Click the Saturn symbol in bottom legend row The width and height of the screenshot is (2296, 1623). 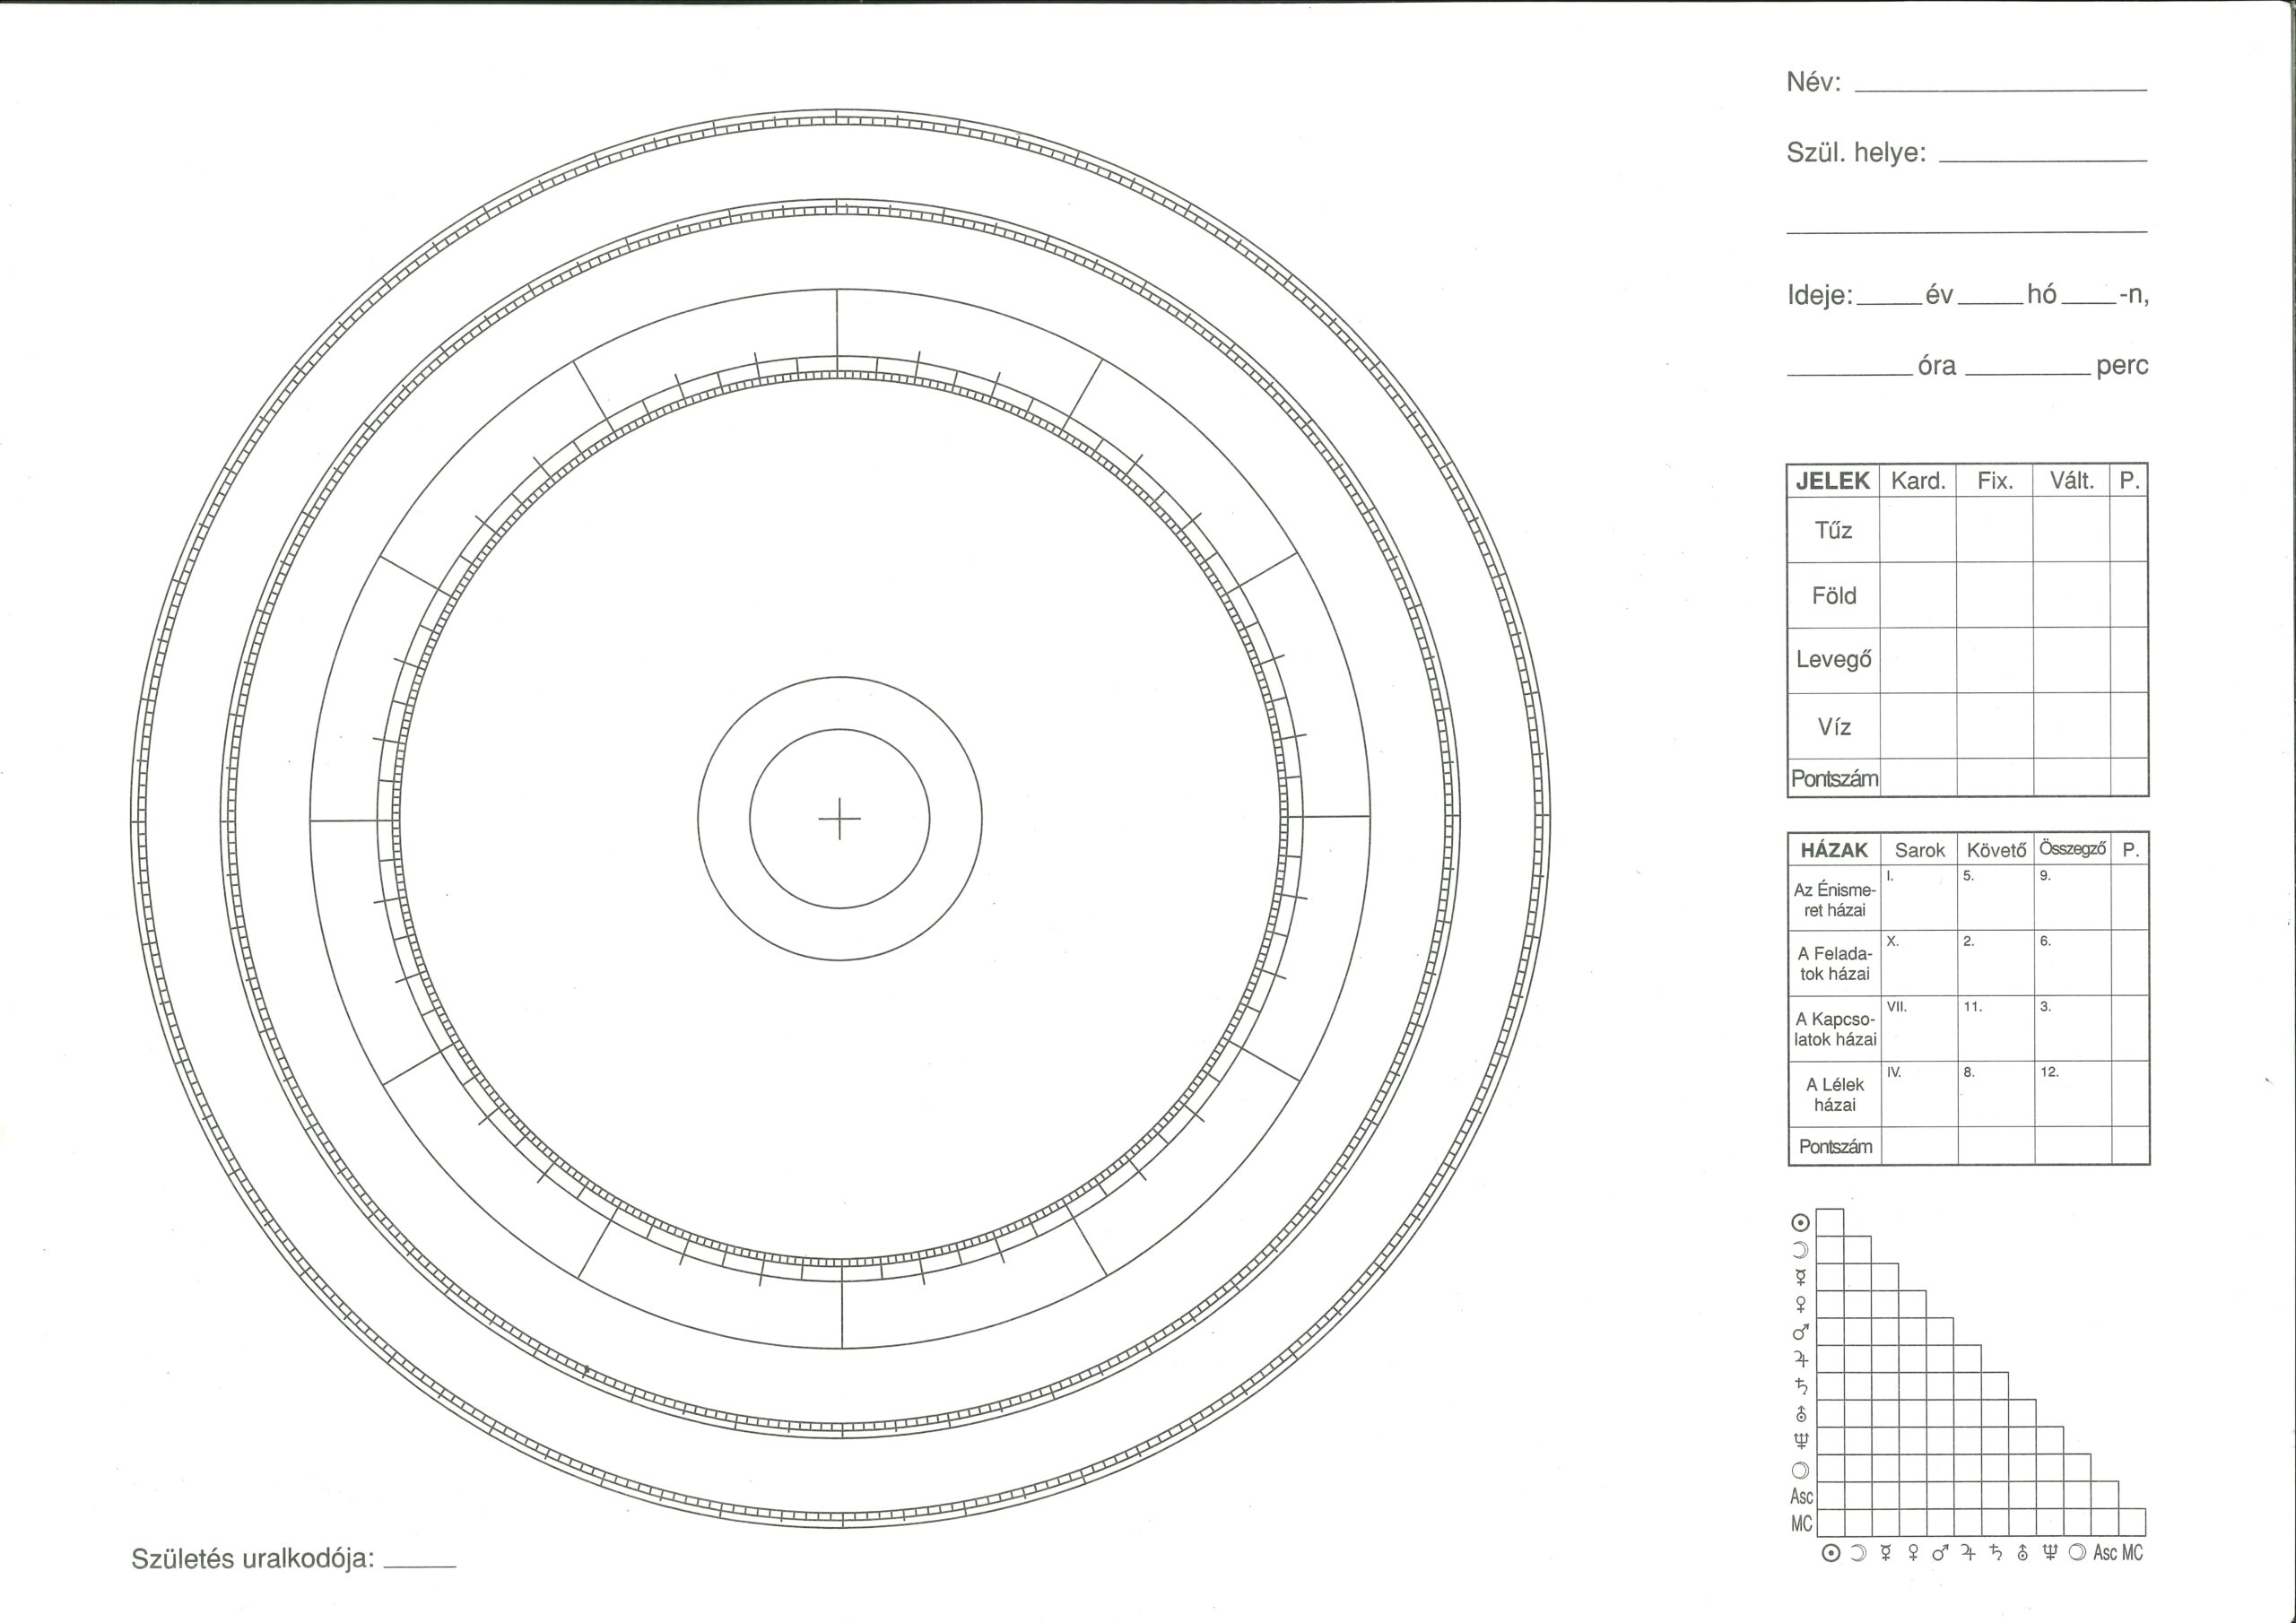(x=1995, y=1553)
